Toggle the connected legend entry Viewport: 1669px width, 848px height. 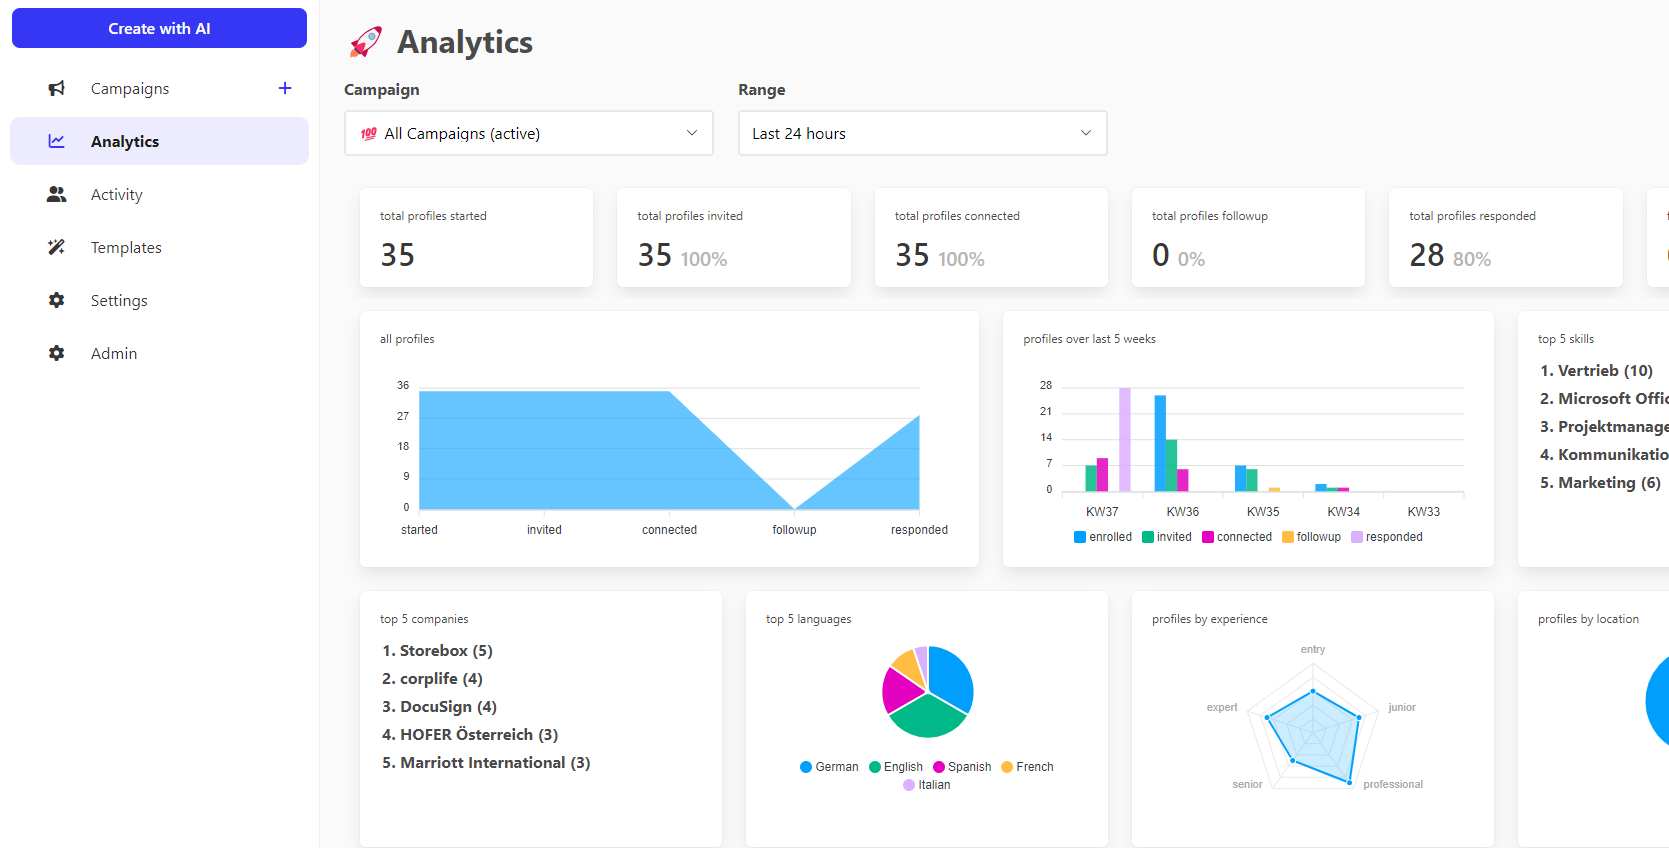[x=1237, y=537]
